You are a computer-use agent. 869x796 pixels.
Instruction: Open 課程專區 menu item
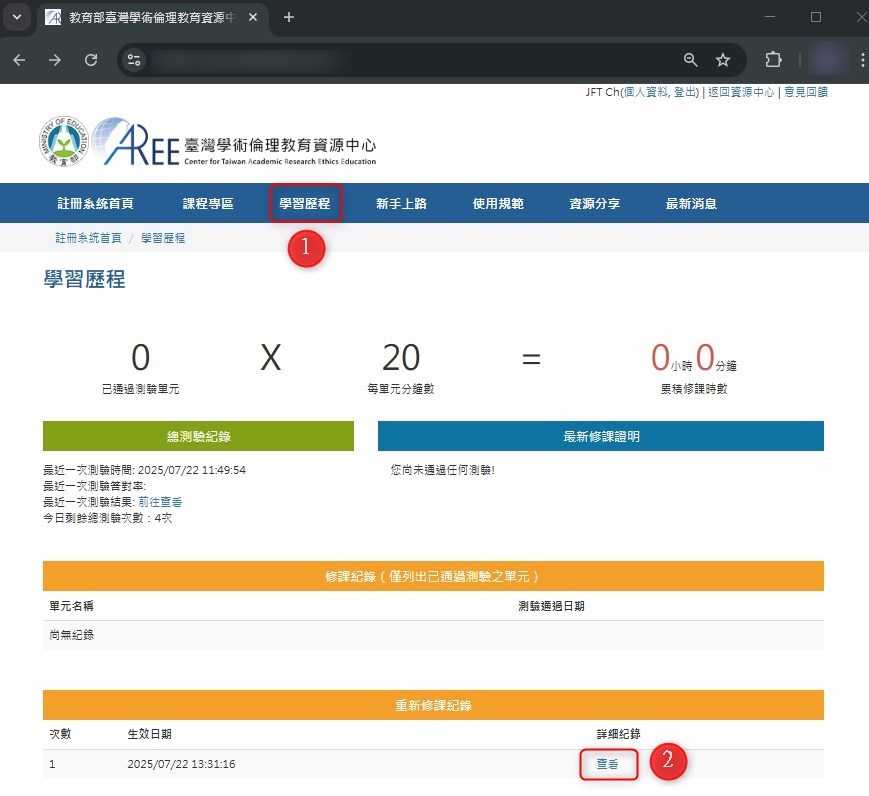pyautogui.click(x=208, y=203)
